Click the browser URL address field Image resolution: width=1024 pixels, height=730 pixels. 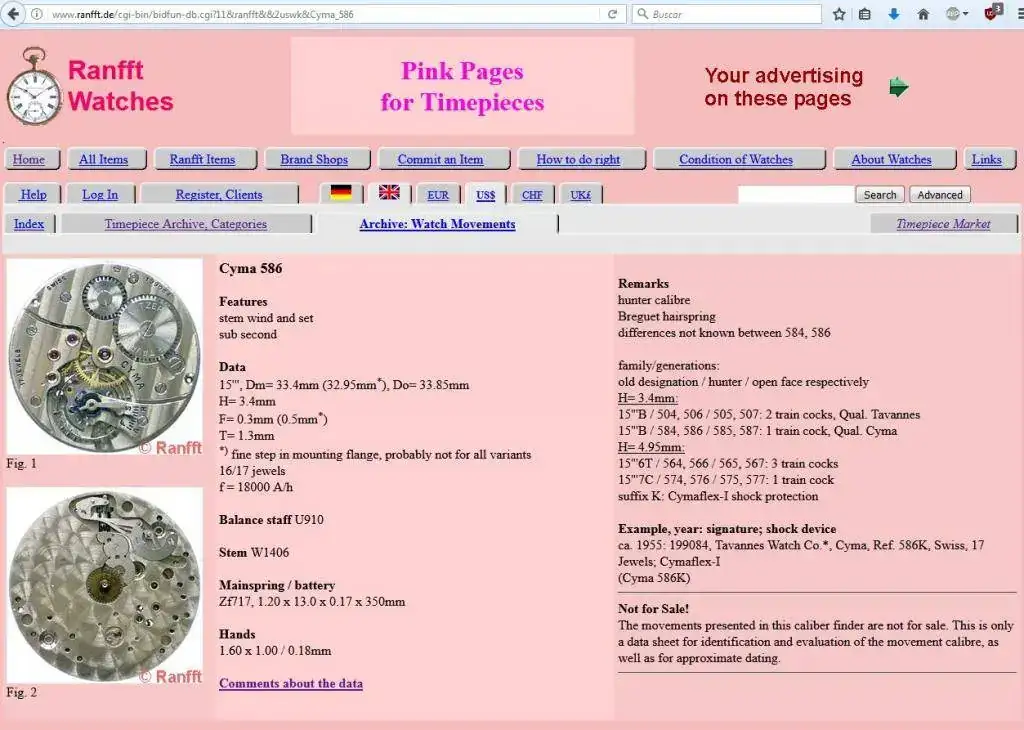[323, 14]
